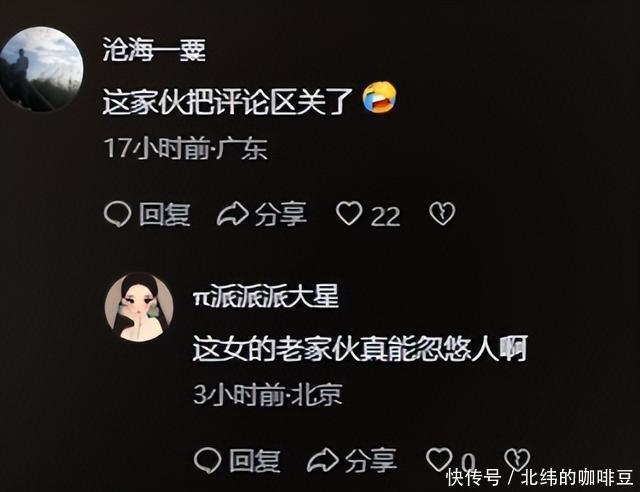The image size is (640, 492).
Task: Click share arrow icon under second comment
Action: coord(322,461)
